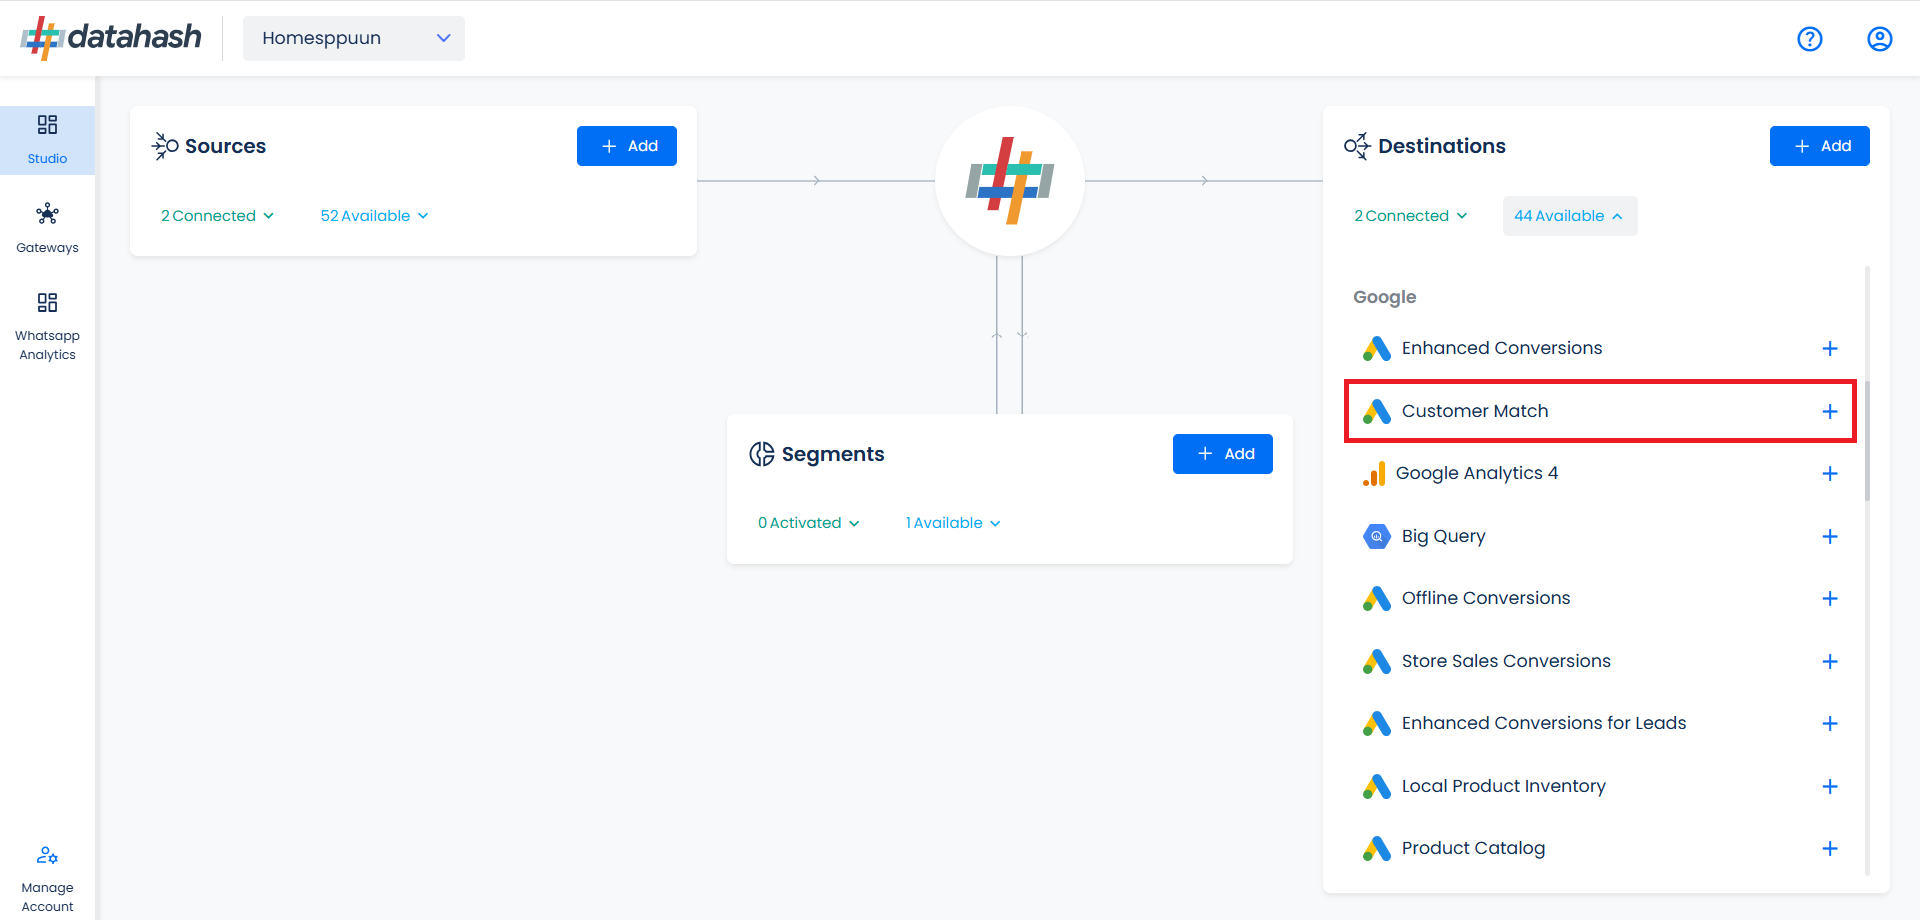Select the Product Catalog label
Screen dimensions: 1920x924
point(1474,848)
